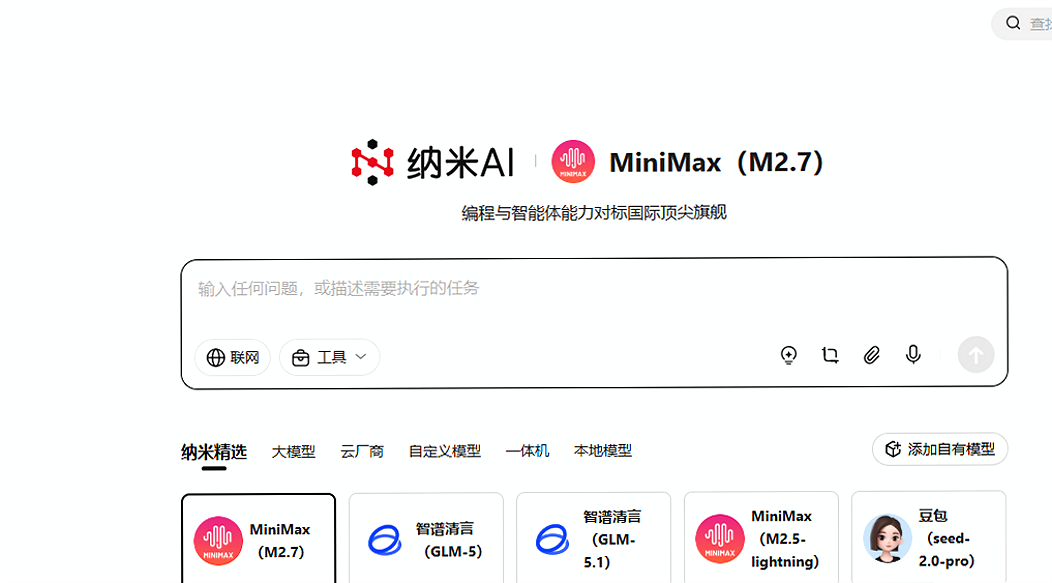The height and width of the screenshot is (583, 1052).
Task: Choose MiniMax (M2.5-lightning) model card
Action: click(x=761, y=539)
